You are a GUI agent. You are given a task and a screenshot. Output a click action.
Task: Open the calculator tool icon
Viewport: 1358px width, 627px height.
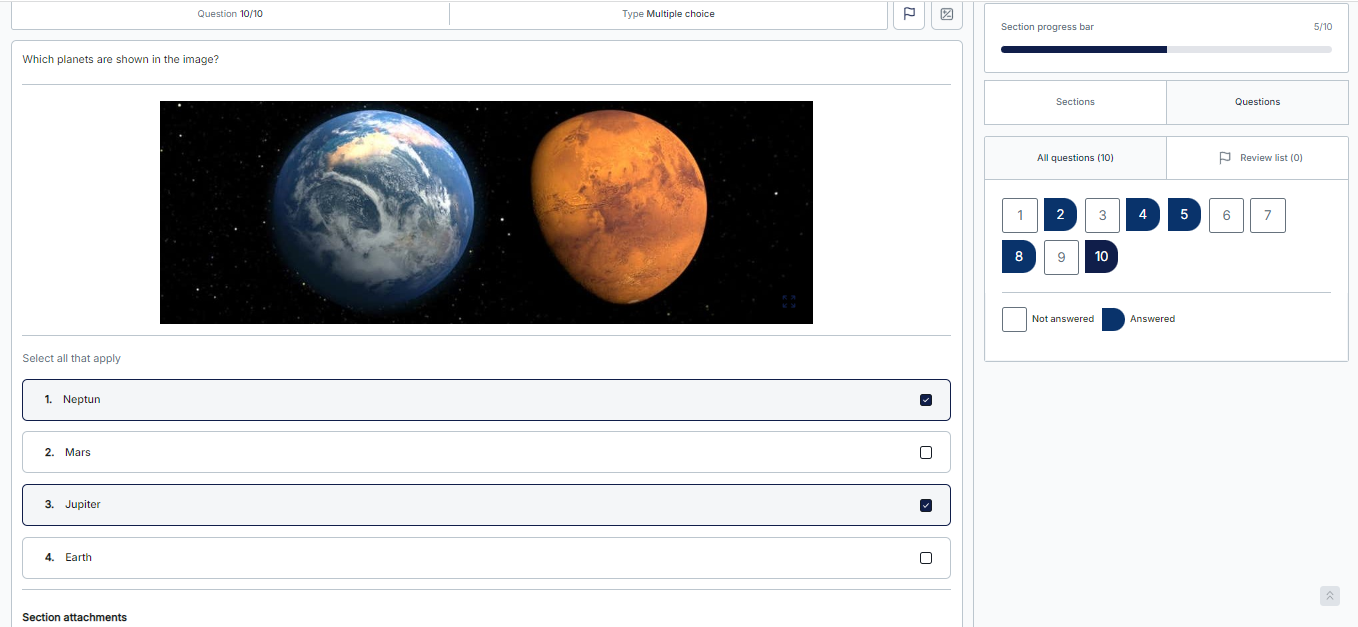pos(946,14)
